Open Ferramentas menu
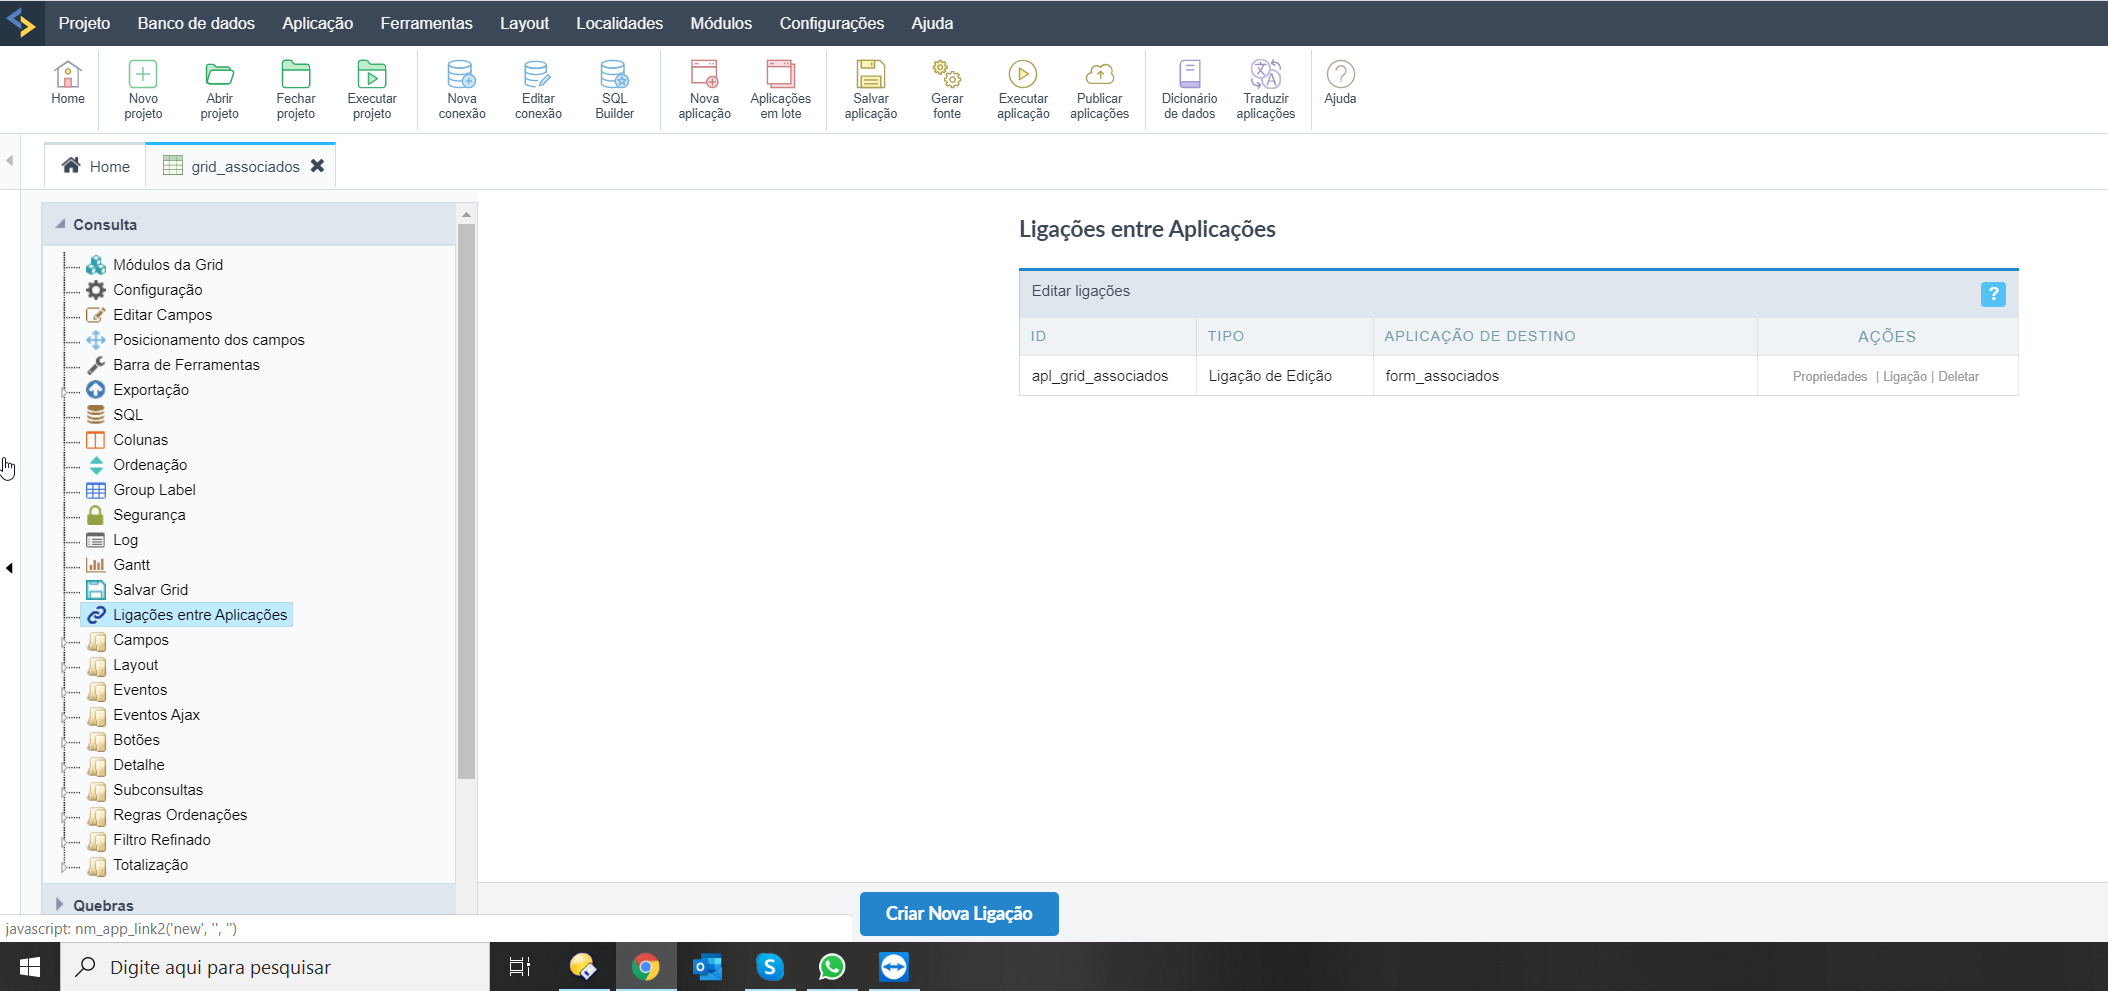 click(426, 23)
